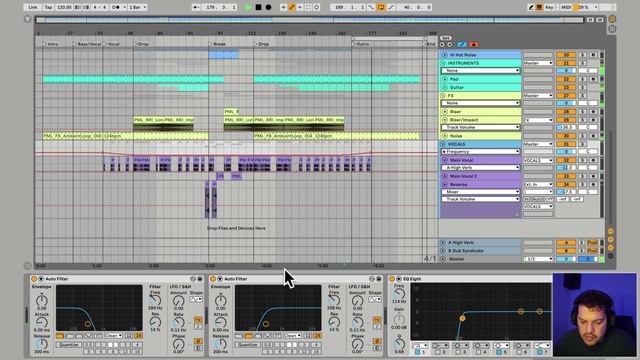Click the Key map mode button
This screenshot has height=360, width=640.
coord(549,7)
